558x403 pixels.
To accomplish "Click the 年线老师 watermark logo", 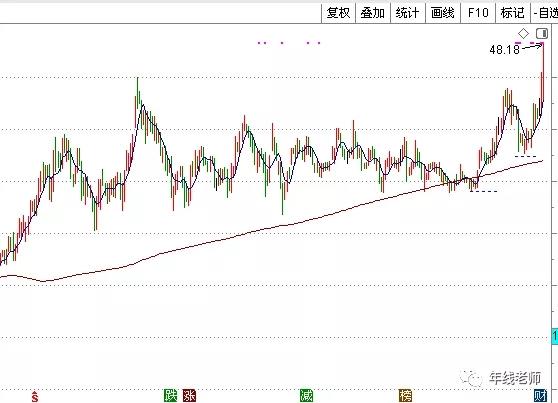I will (x=500, y=378).
